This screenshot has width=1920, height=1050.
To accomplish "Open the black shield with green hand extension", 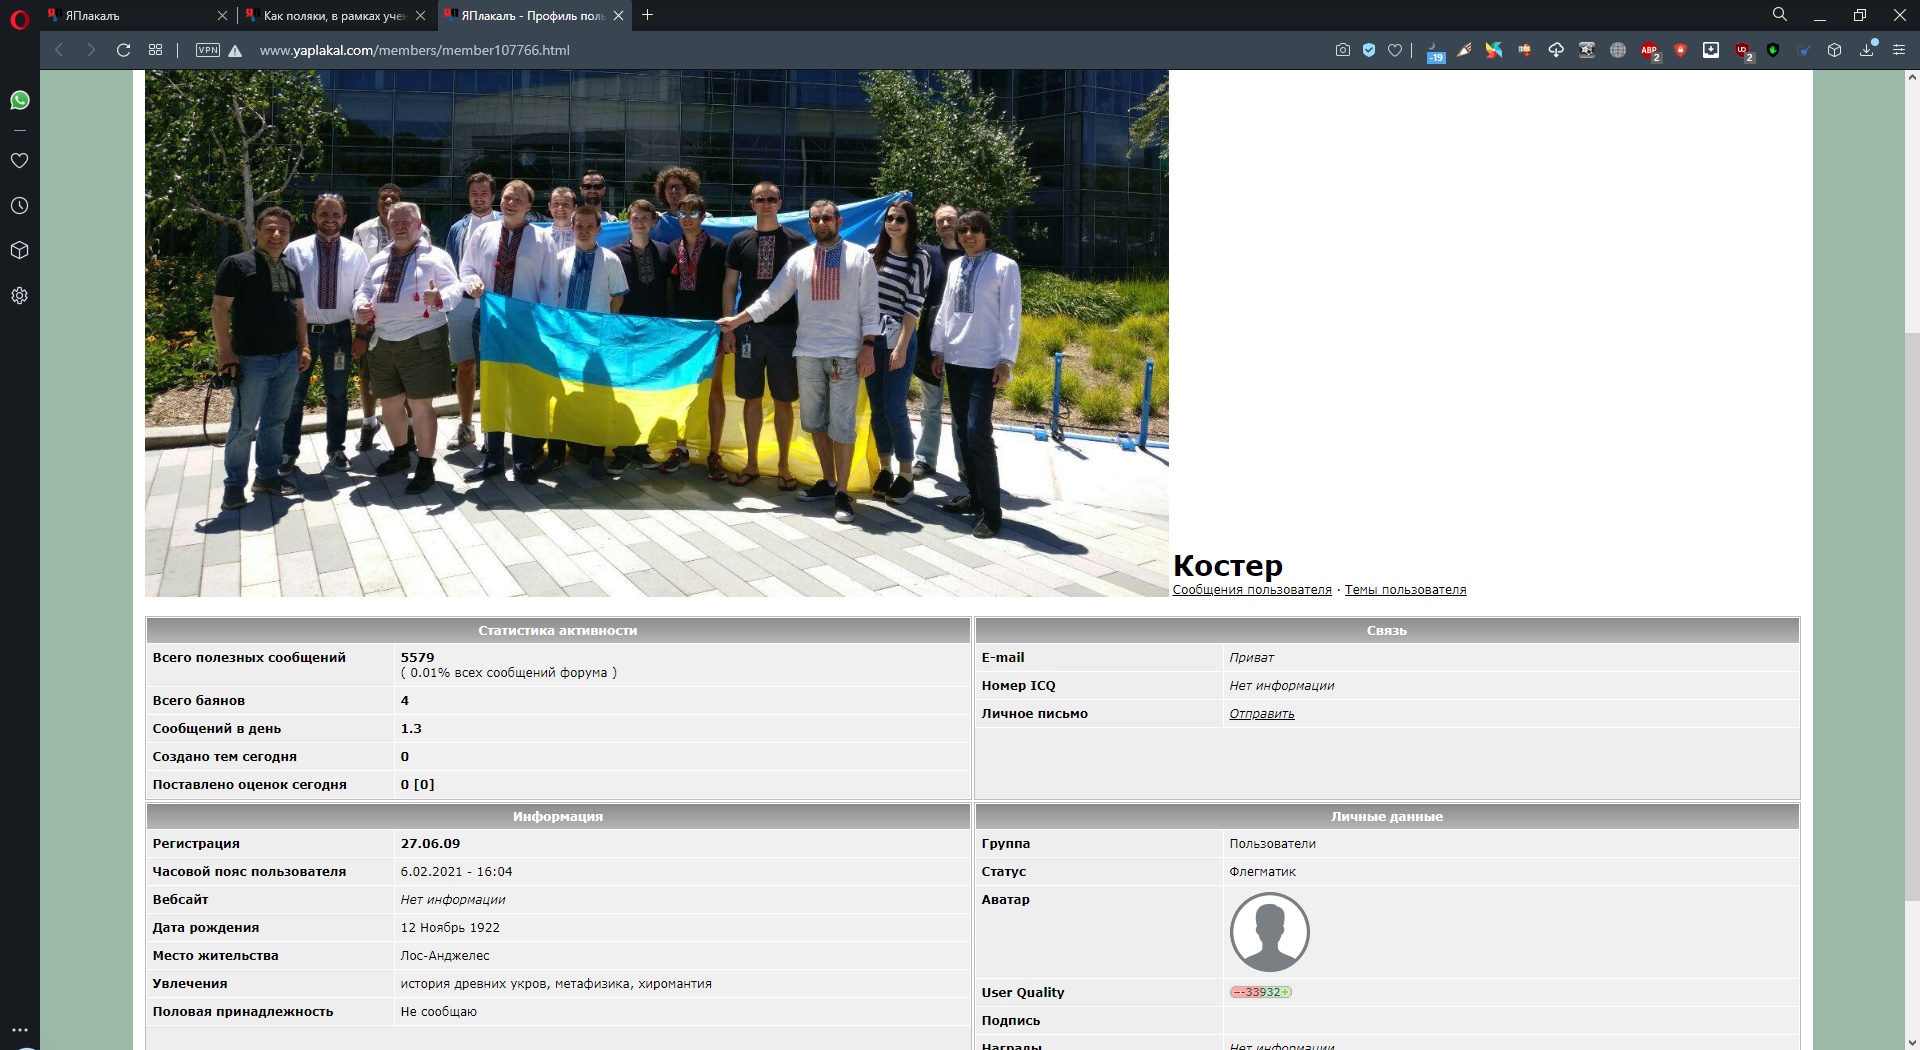I will [x=1773, y=50].
